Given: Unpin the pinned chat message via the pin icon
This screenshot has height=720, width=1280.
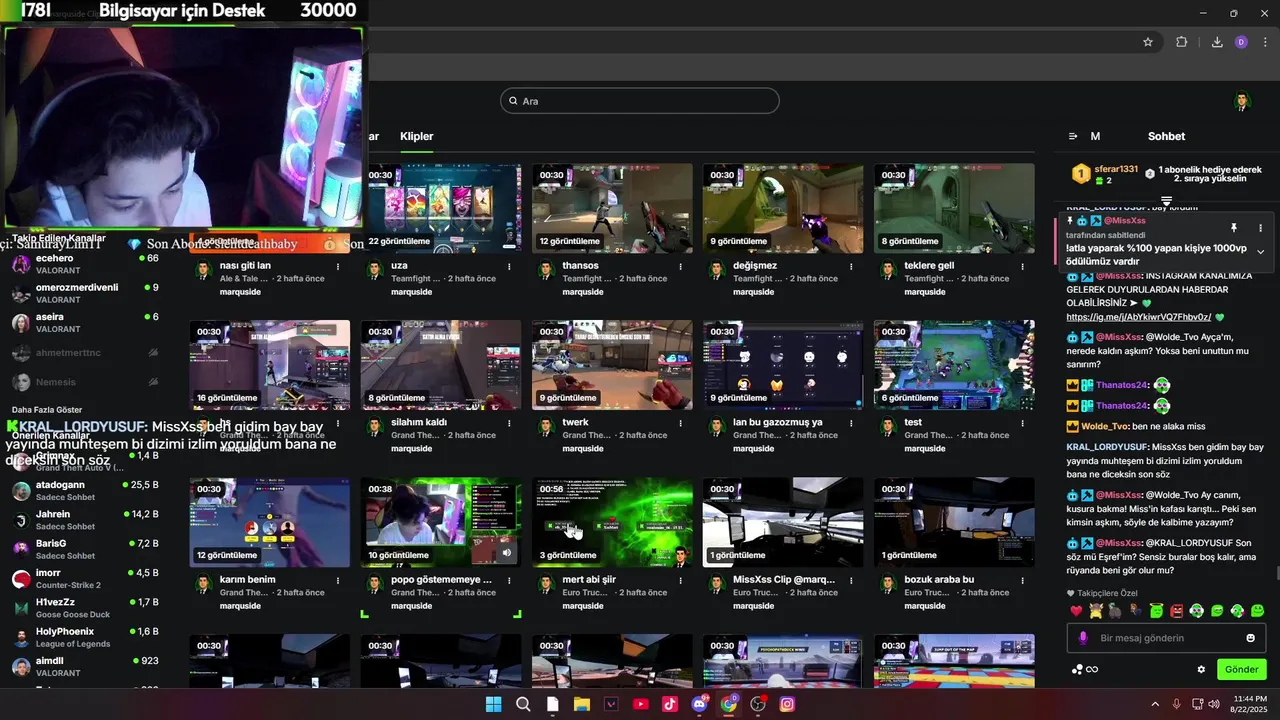Looking at the screenshot, I should pyautogui.click(x=1234, y=228).
